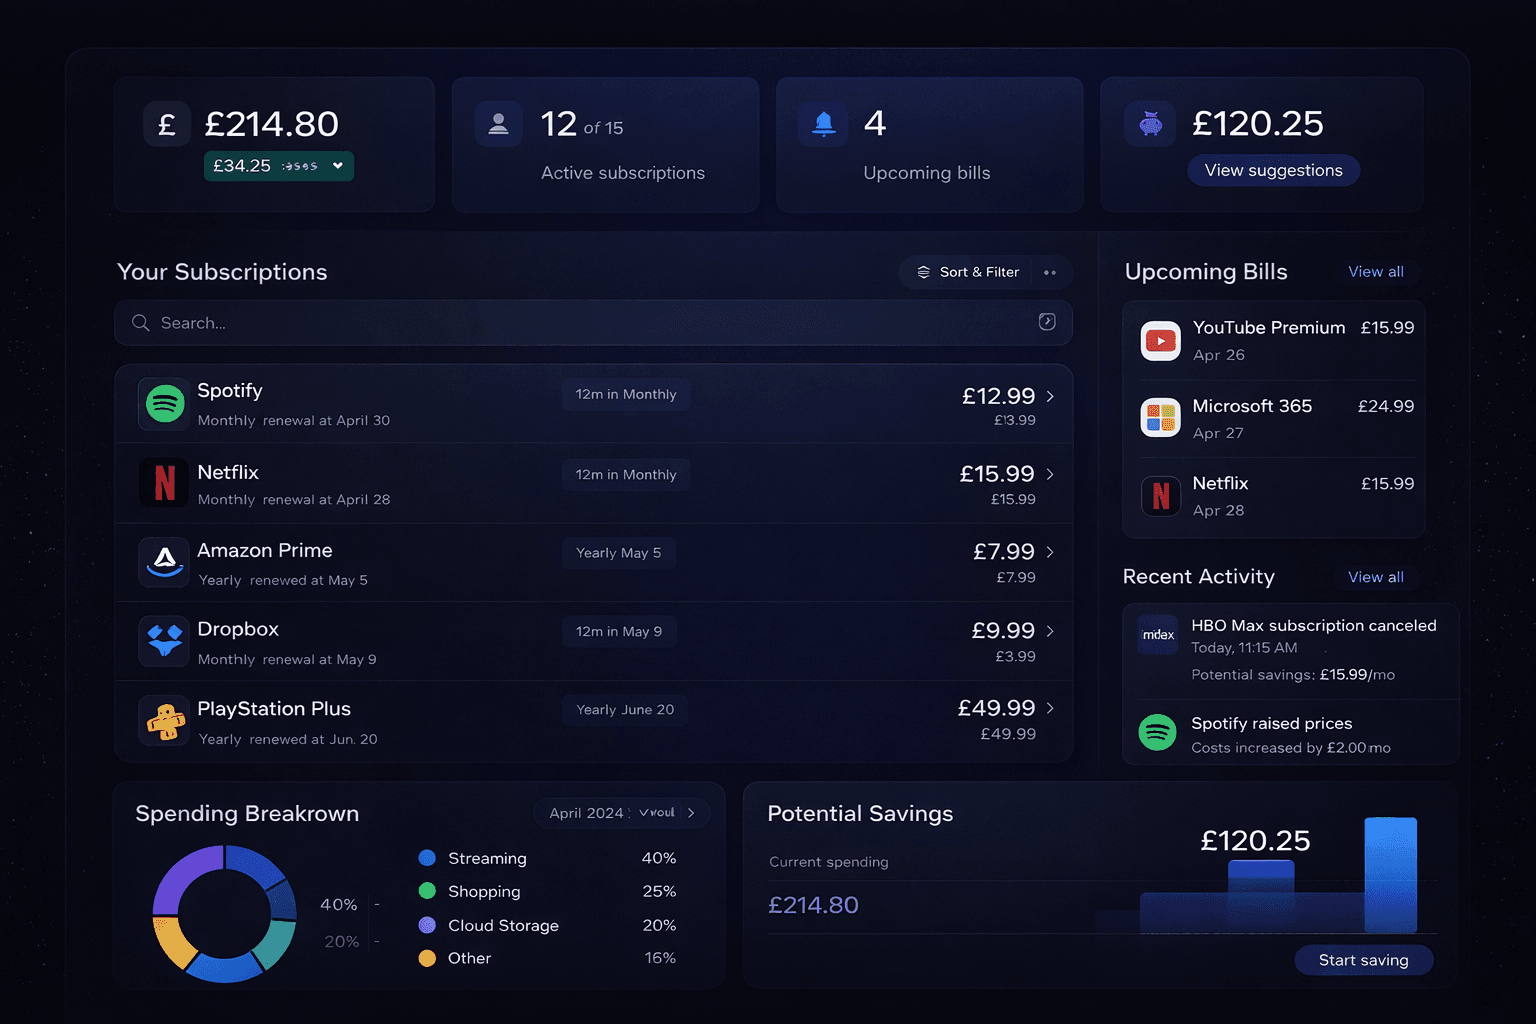
Task: Open HBO Max subscription canceled entry
Action: pos(1290,650)
